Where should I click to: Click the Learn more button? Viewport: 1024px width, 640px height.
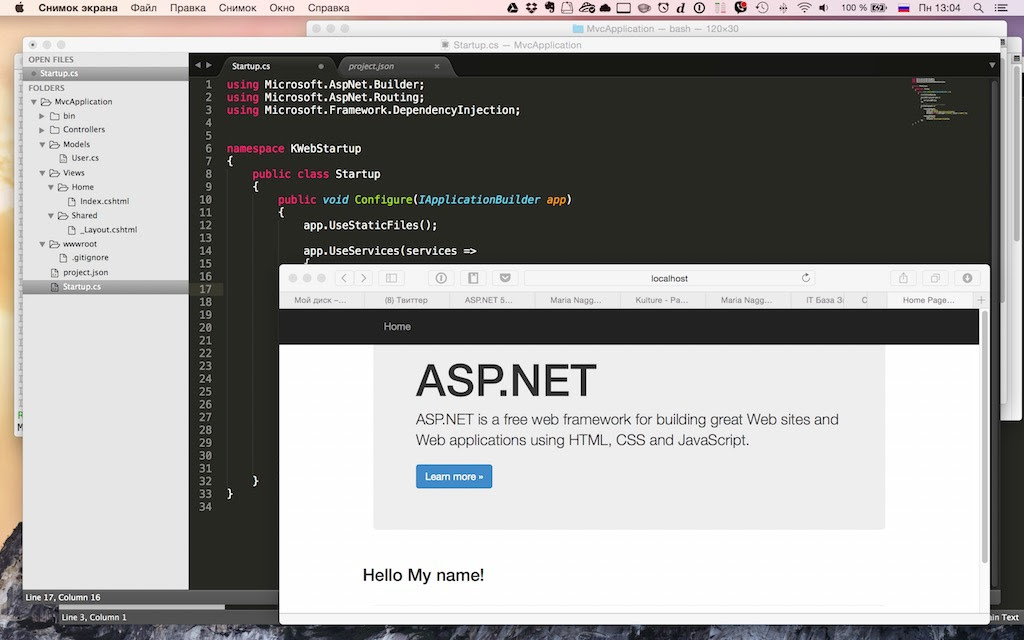(454, 476)
